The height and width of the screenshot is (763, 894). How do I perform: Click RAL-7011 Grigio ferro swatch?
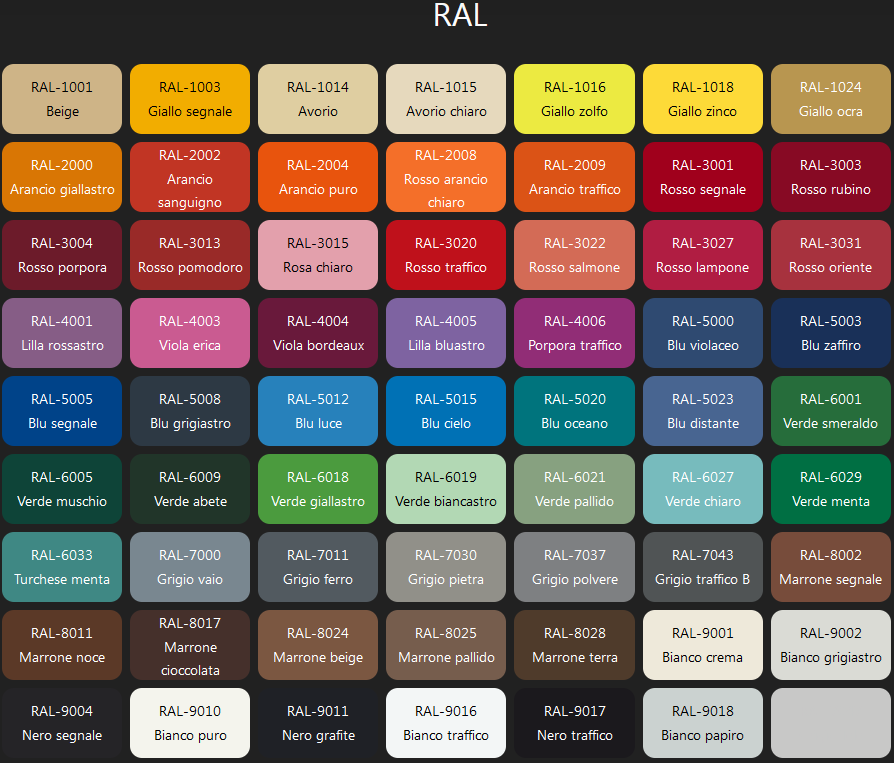point(318,567)
